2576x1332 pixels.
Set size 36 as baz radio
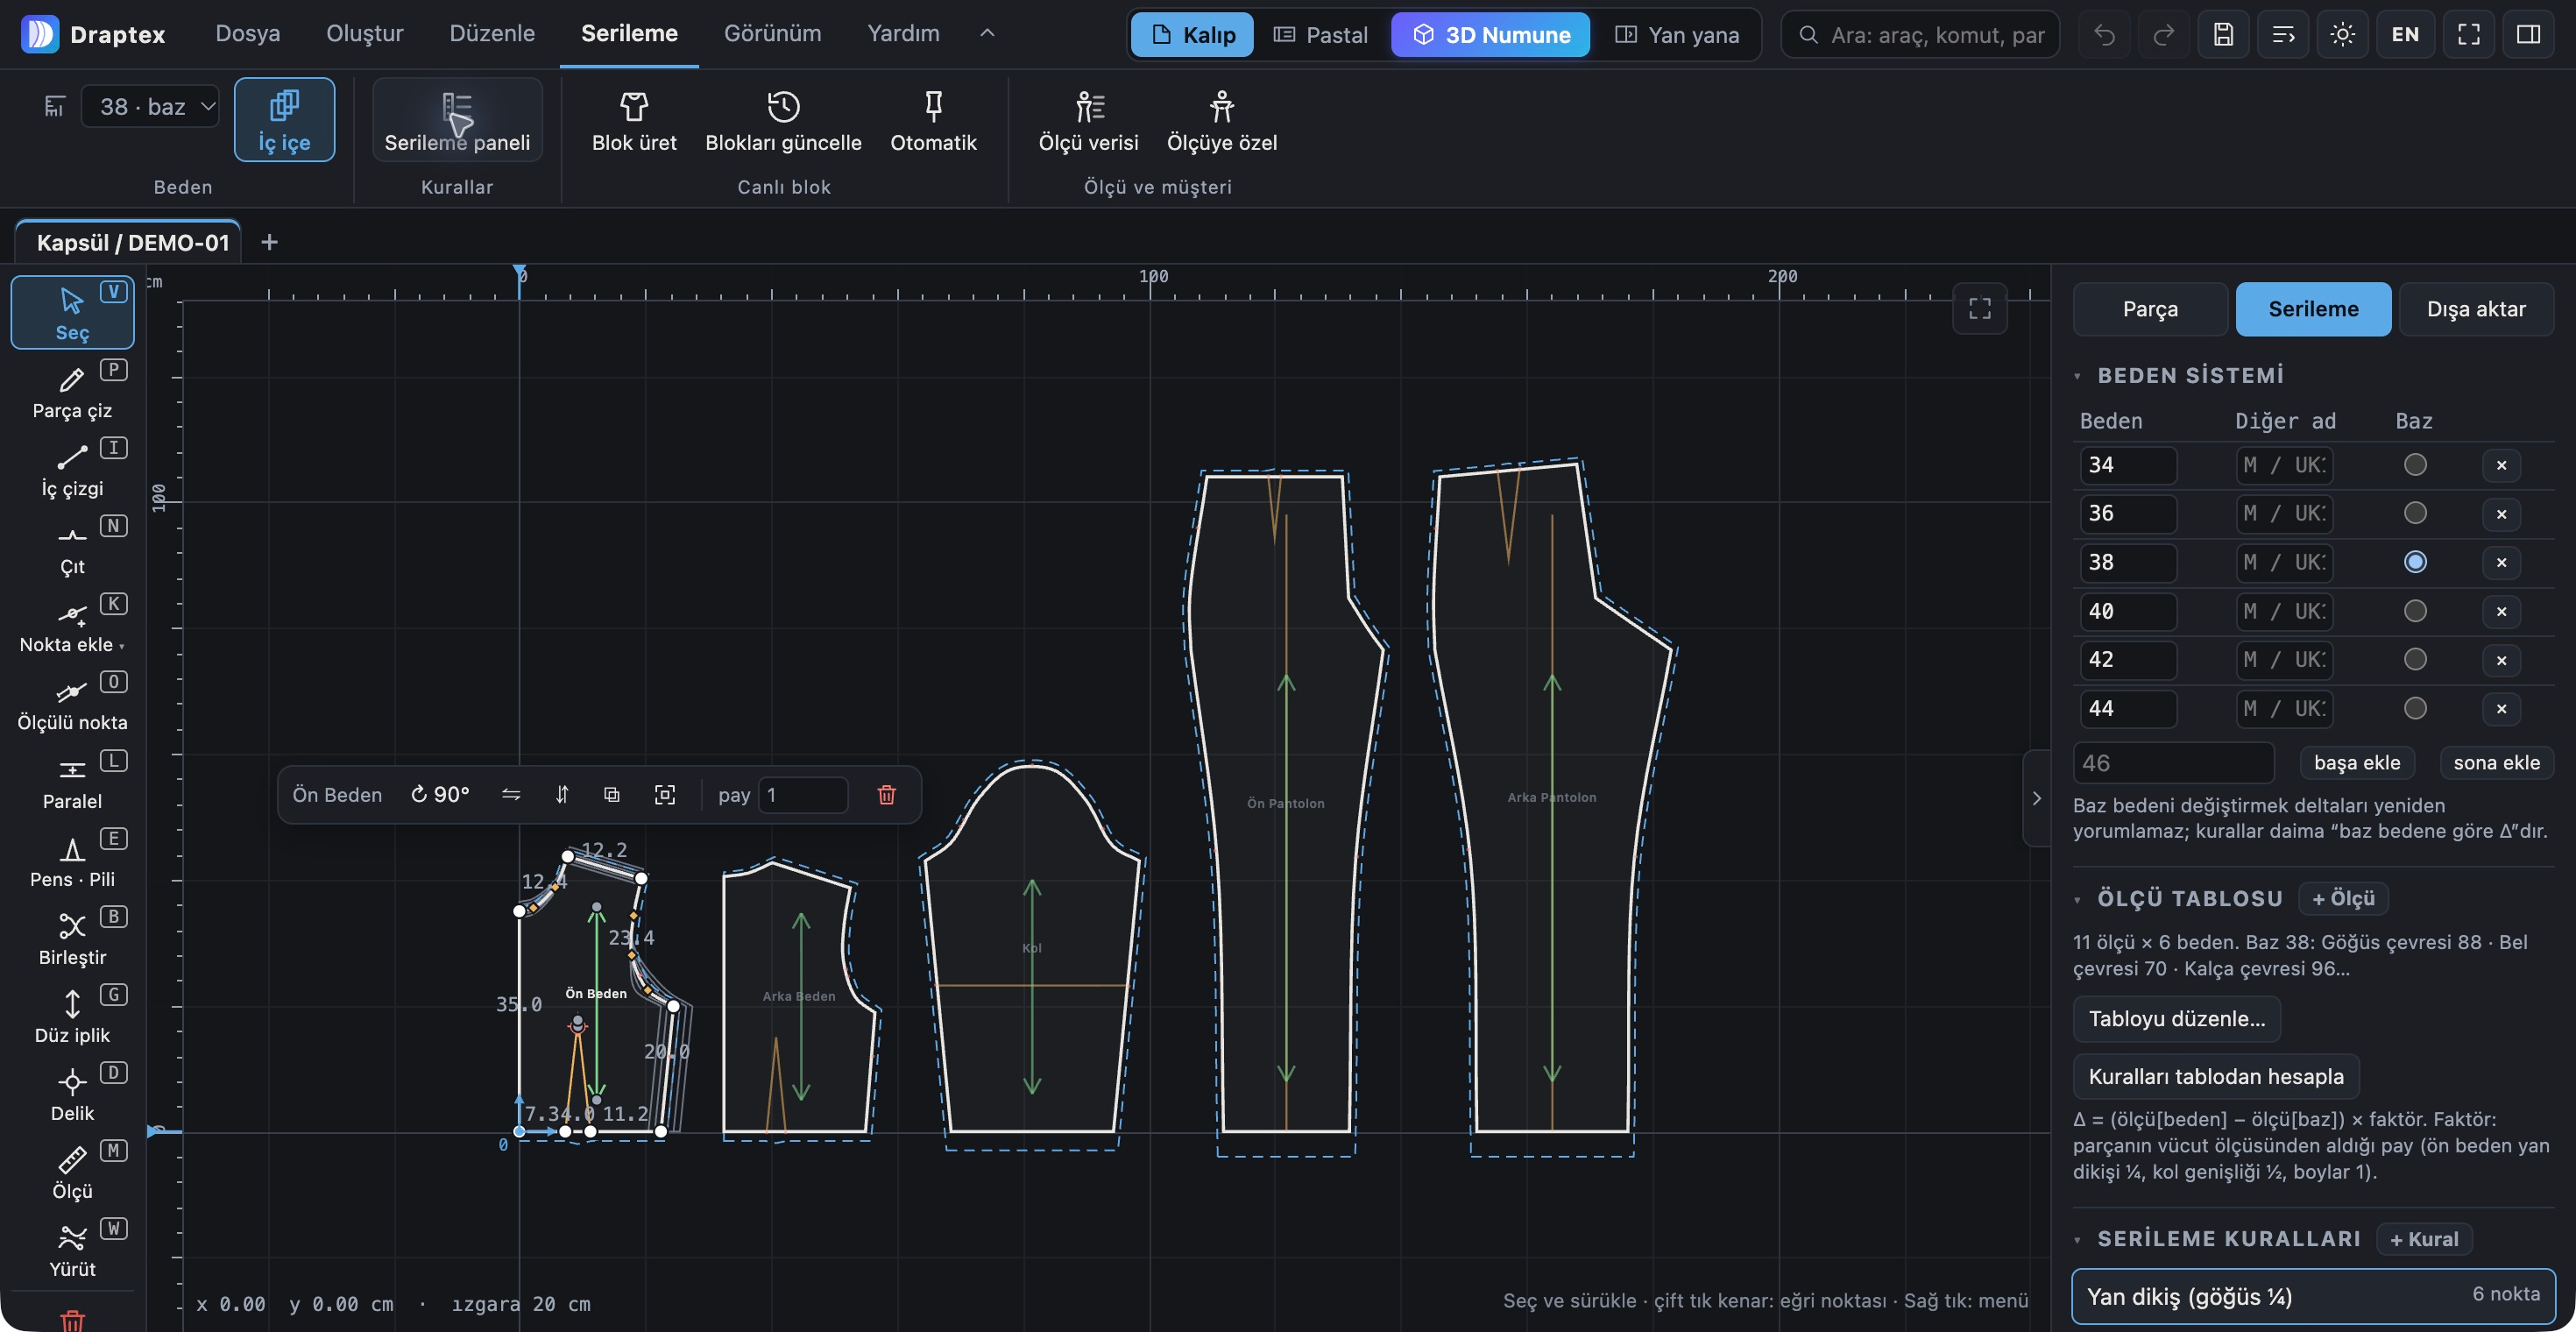(x=2415, y=514)
